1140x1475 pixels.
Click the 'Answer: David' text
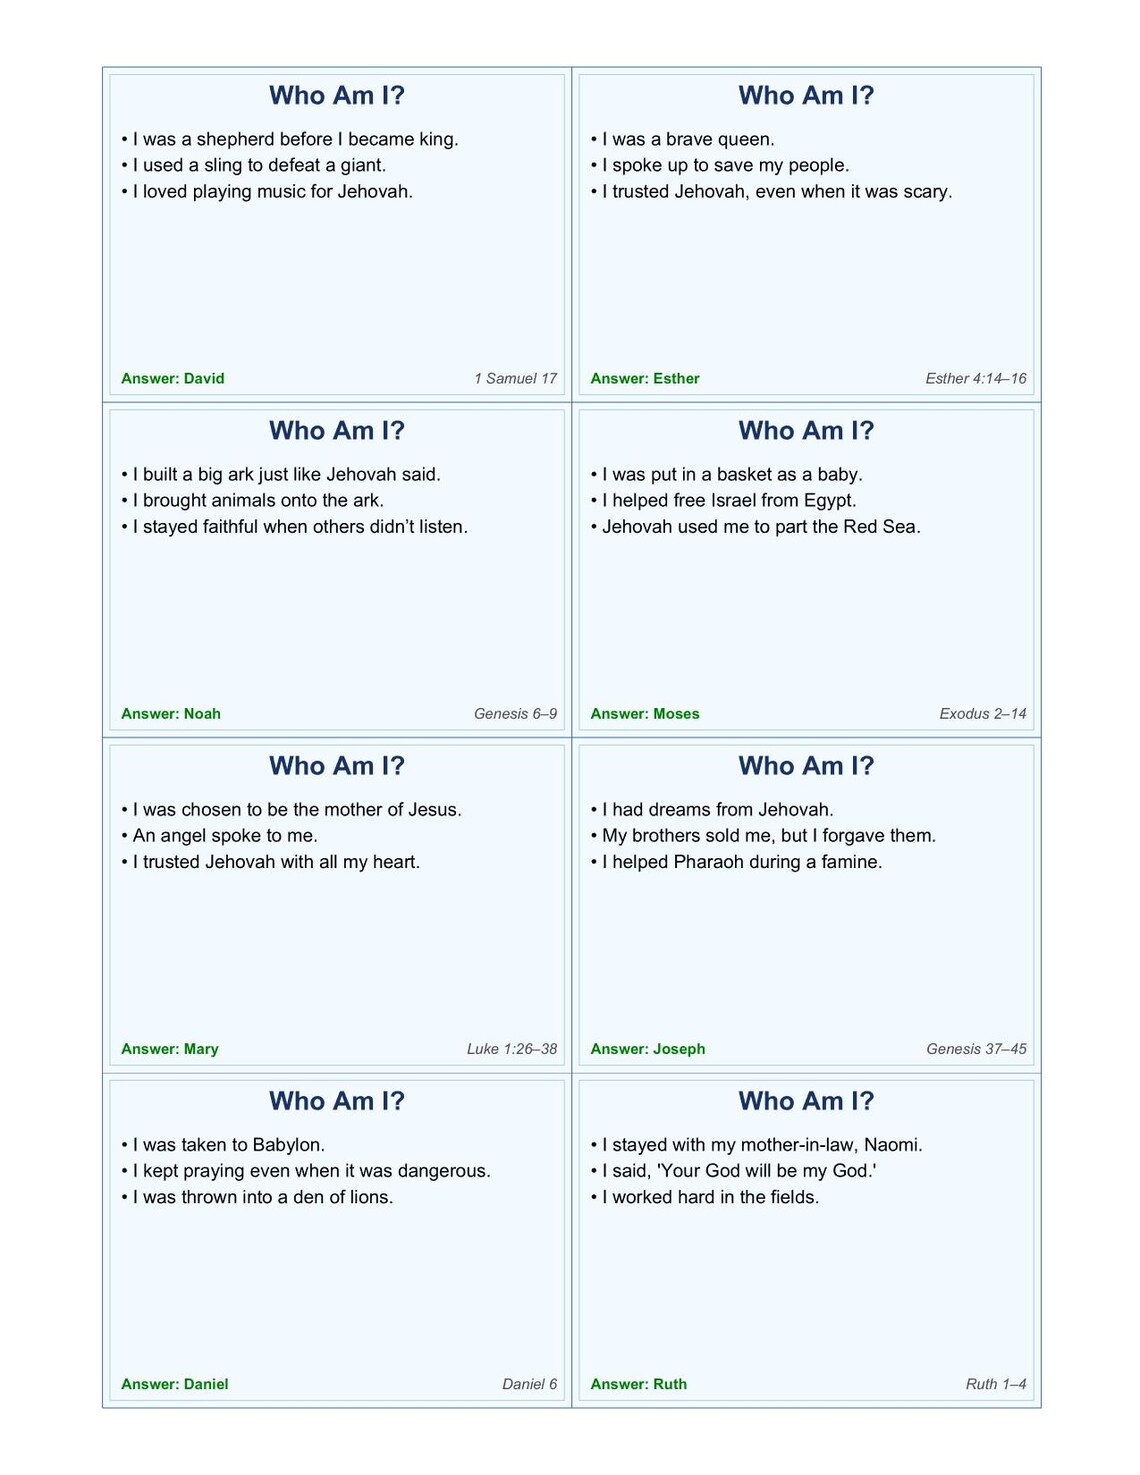[x=172, y=378]
